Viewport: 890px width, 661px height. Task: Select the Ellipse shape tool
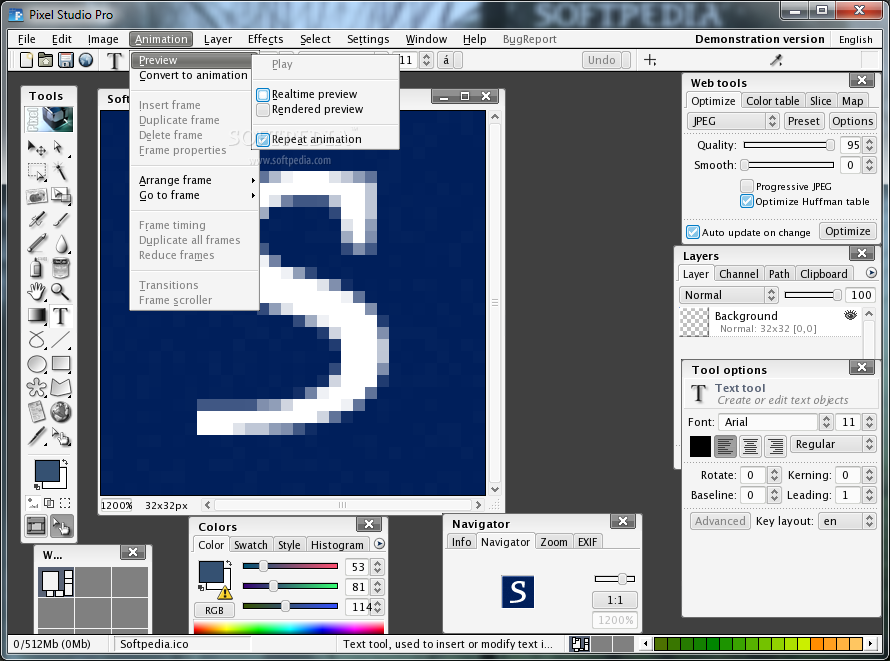pos(37,364)
